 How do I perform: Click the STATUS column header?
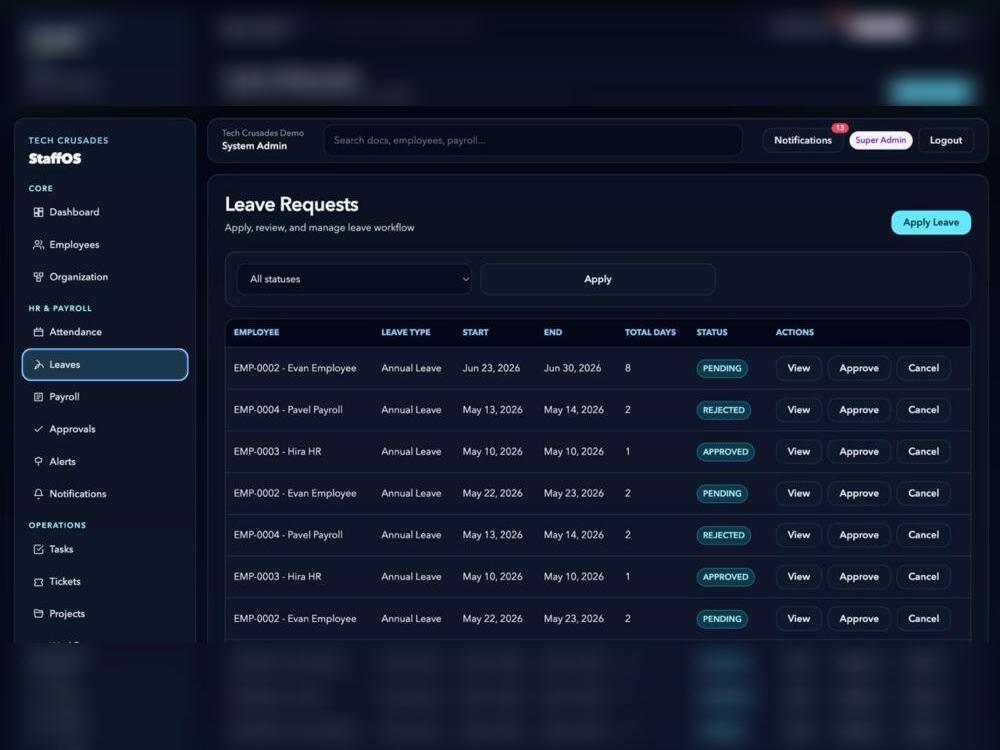click(712, 332)
